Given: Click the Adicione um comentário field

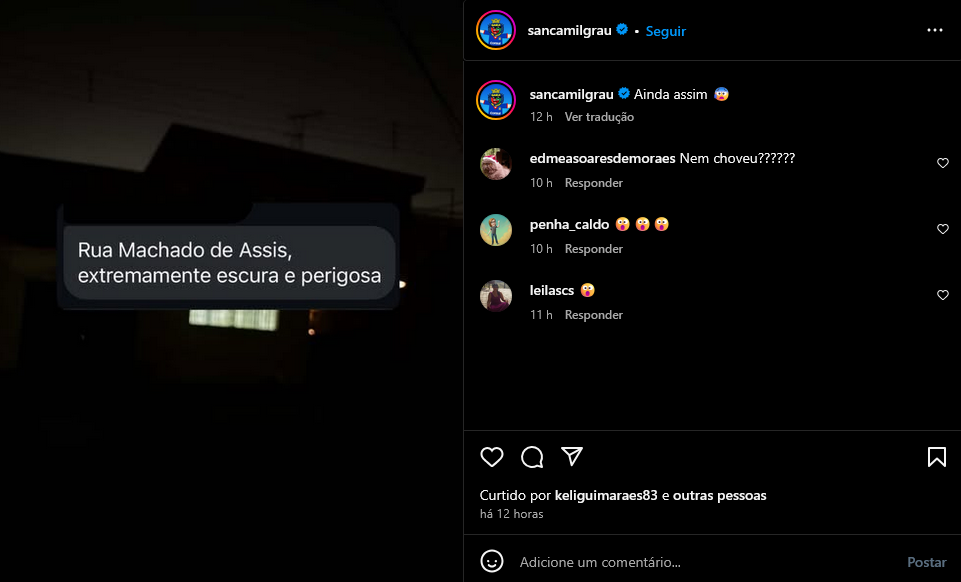Looking at the screenshot, I should pos(705,562).
